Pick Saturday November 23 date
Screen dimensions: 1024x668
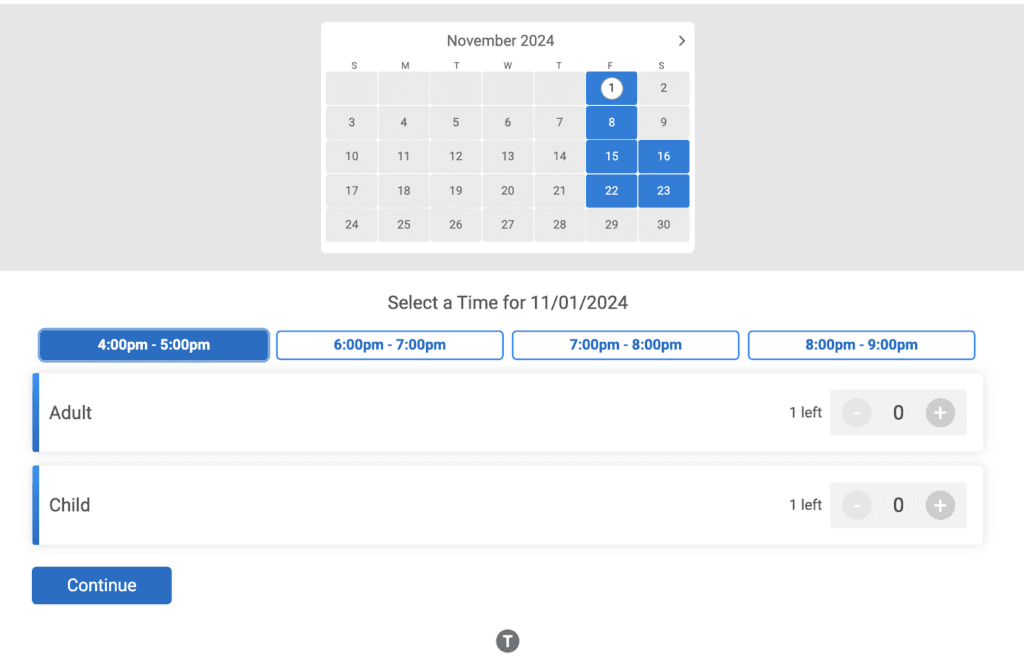pyautogui.click(x=664, y=191)
